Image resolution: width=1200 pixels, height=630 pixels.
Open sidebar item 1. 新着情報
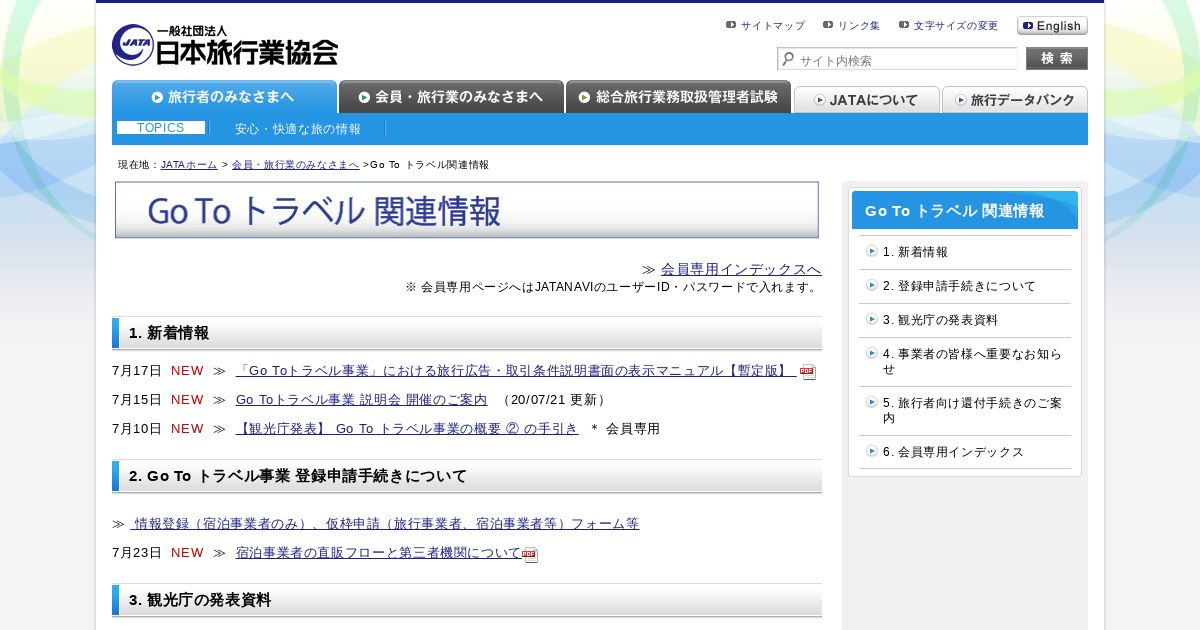click(915, 252)
